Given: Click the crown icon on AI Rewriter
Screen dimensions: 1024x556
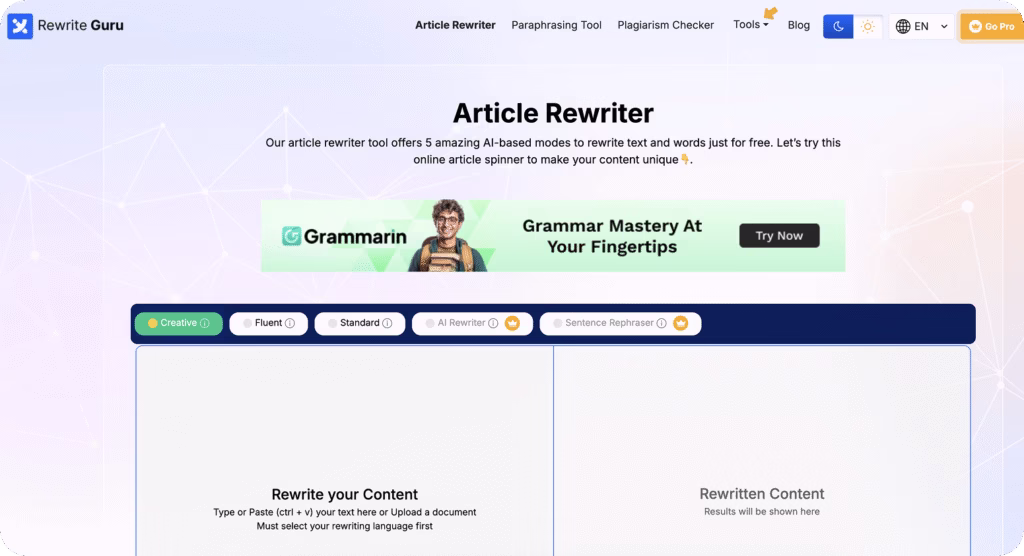Looking at the screenshot, I should coord(512,324).
